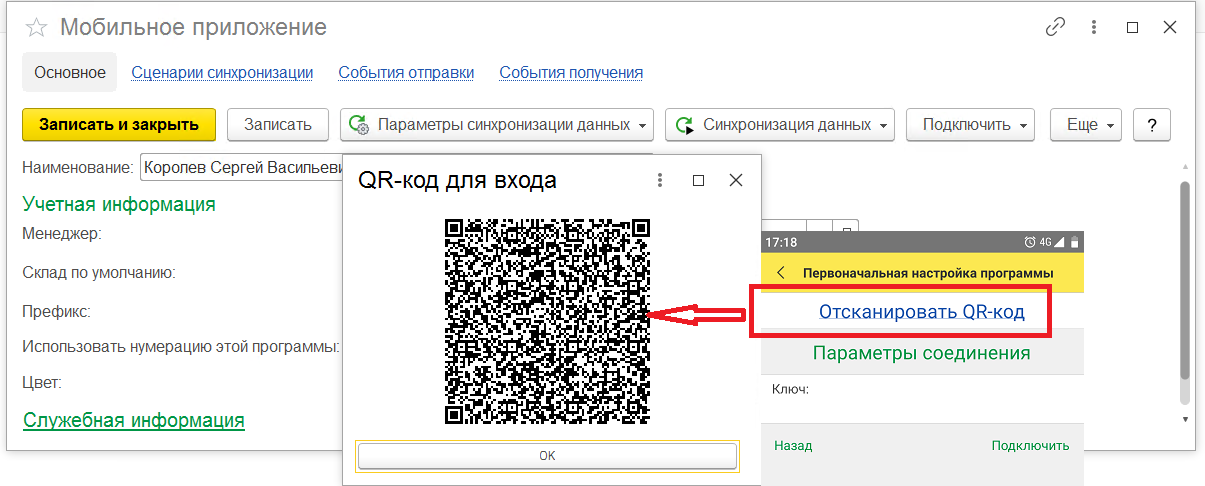
Task: Open События получения tab
Action: (571, 72)
